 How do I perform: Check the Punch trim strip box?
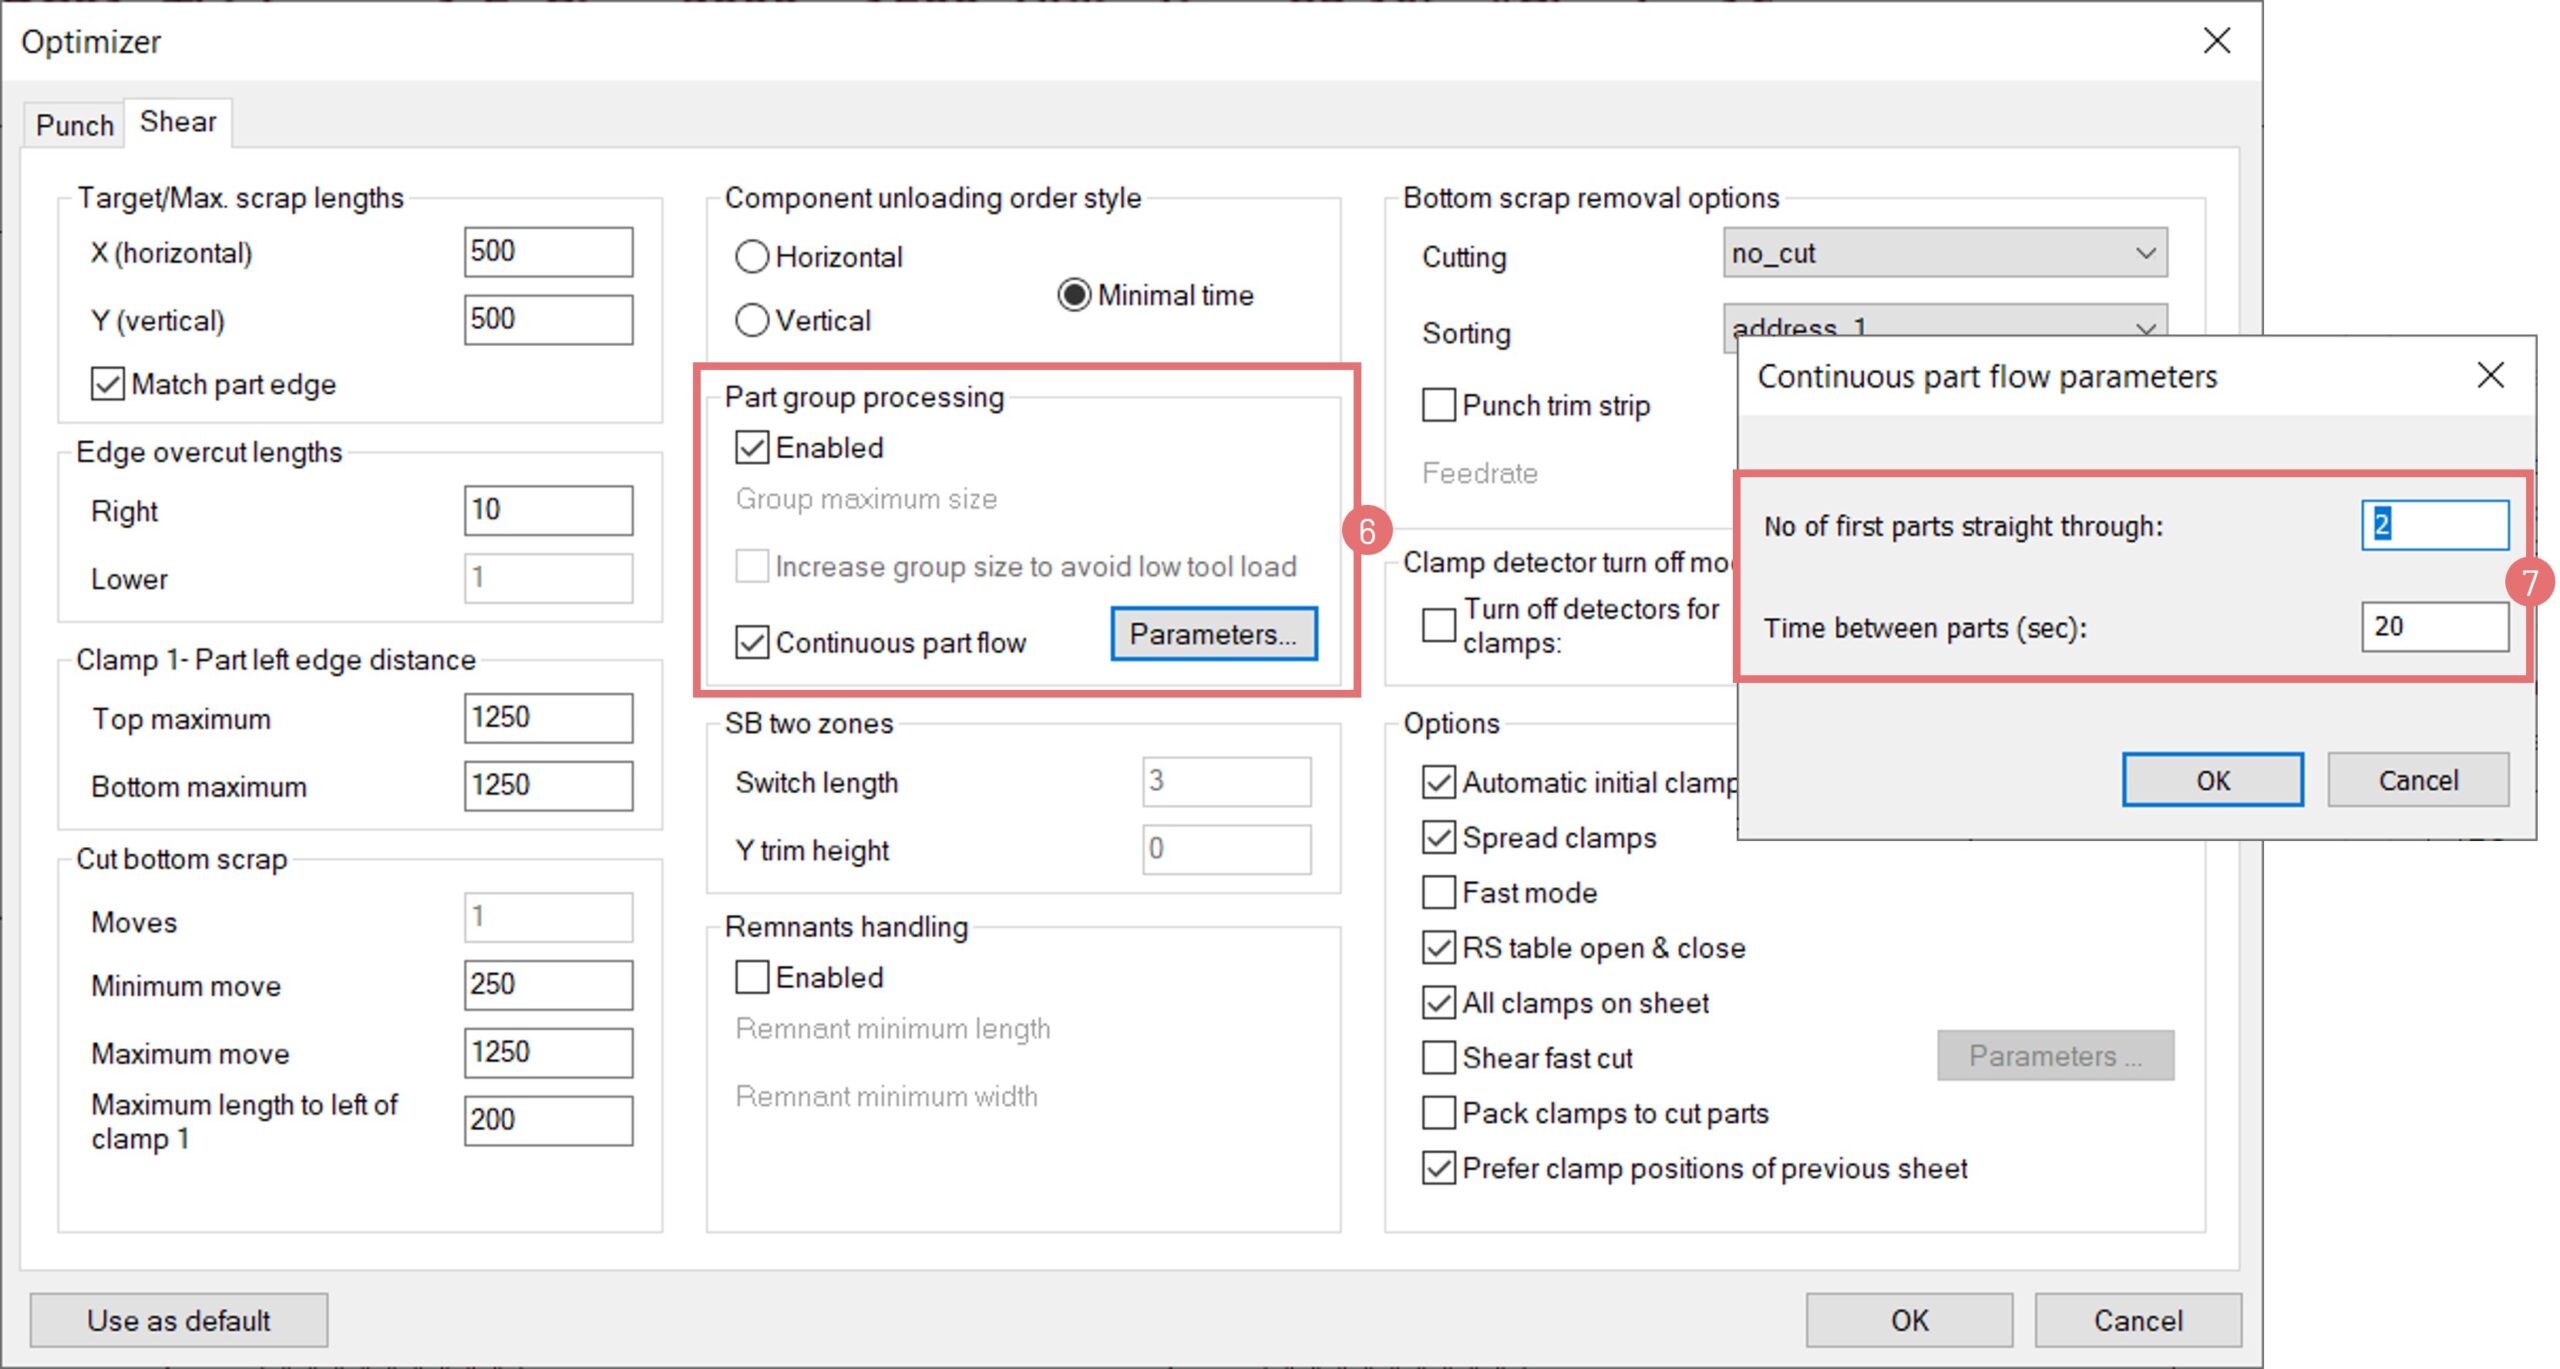(1438, 405)
